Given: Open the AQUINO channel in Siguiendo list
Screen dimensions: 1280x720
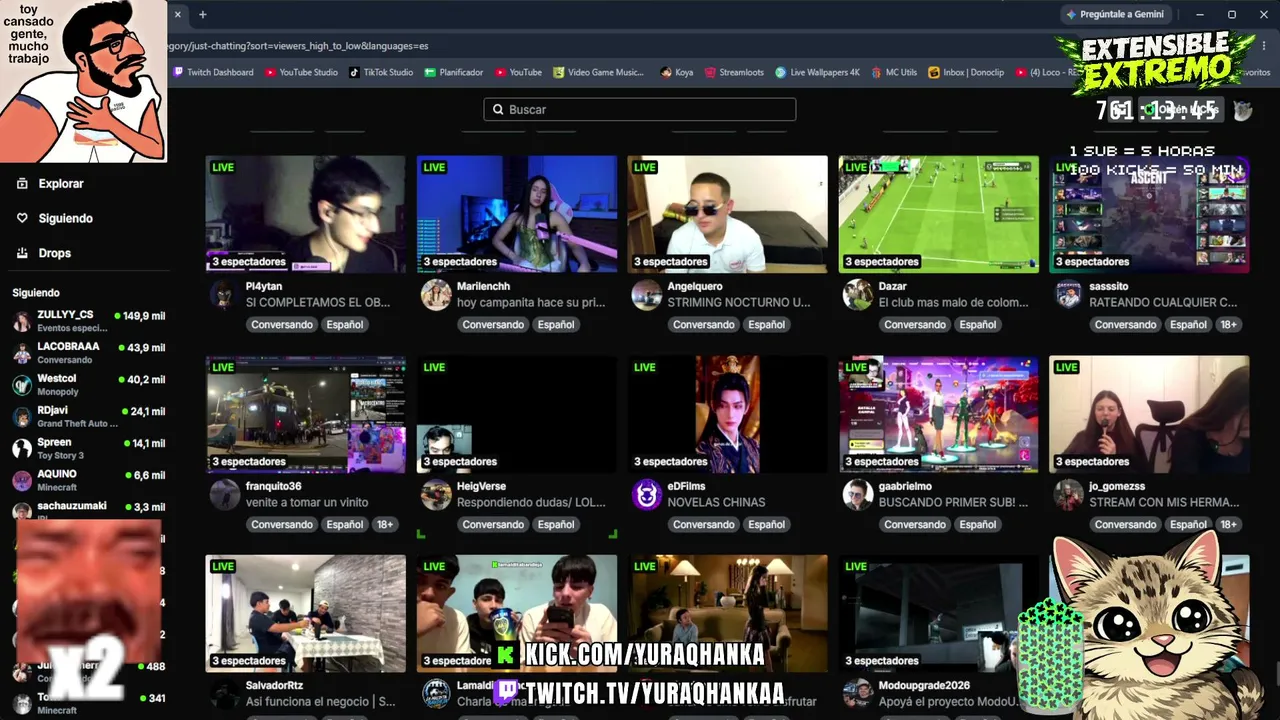Looking at the screenshot, I should click(88, 480).
